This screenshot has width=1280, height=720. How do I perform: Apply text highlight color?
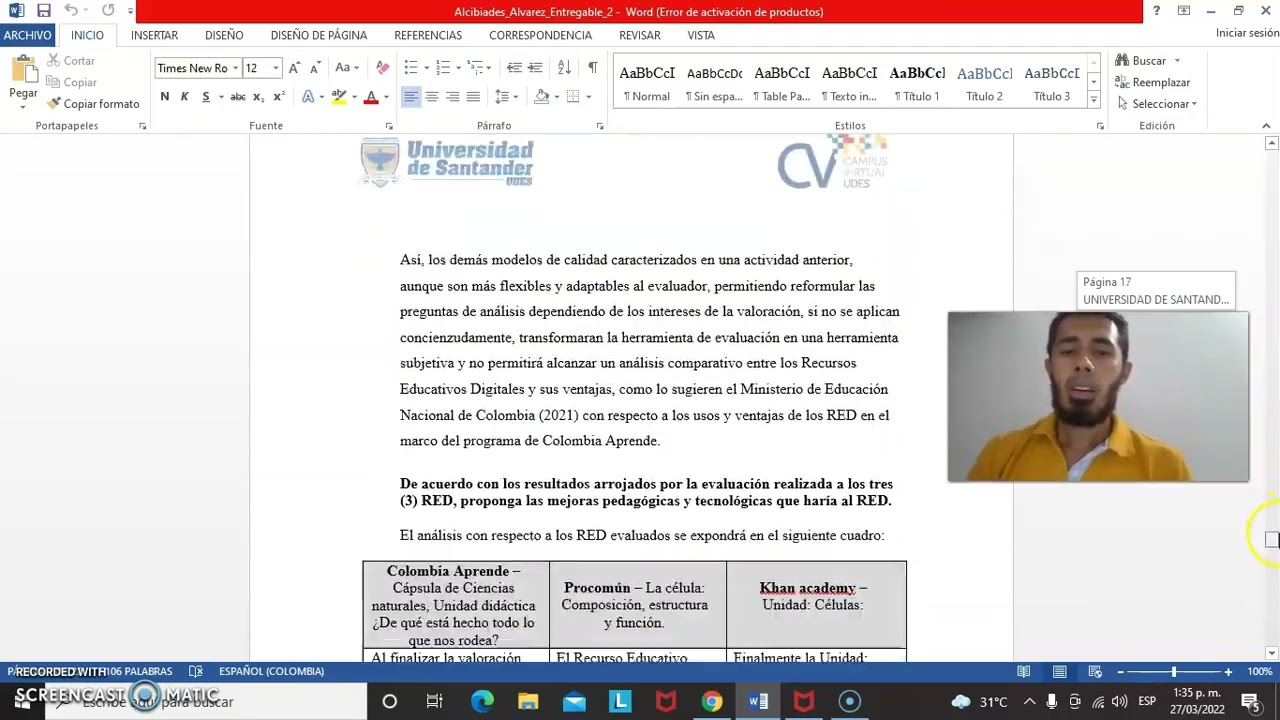point(339,97)
